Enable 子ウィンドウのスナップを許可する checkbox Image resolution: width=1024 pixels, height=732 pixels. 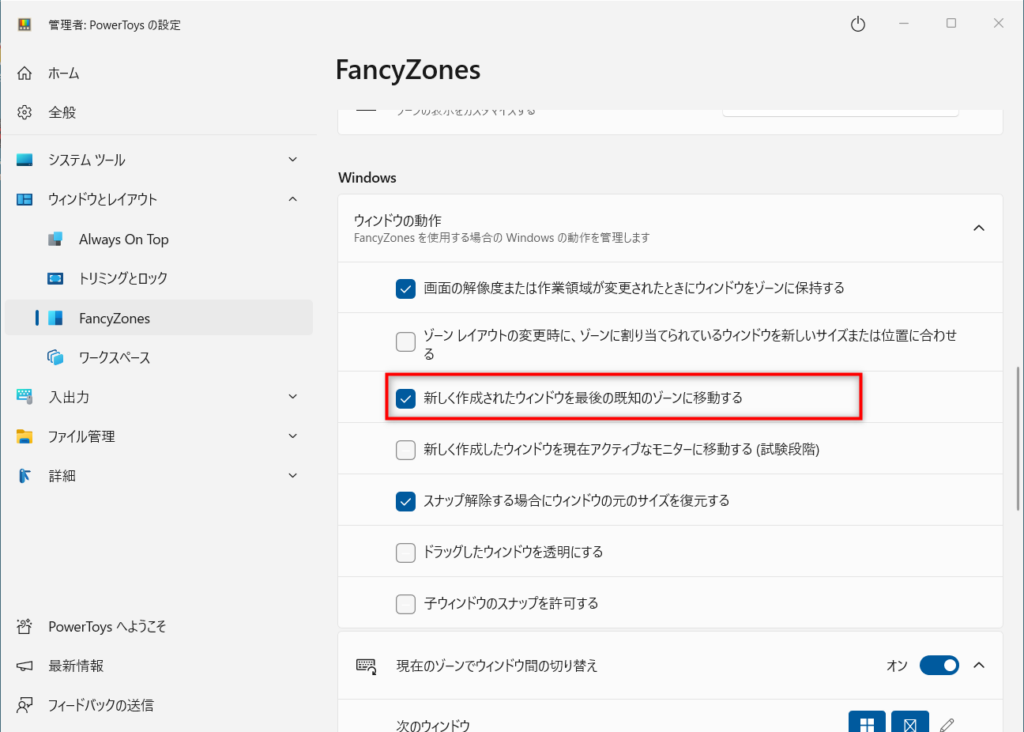click(405, 603)
